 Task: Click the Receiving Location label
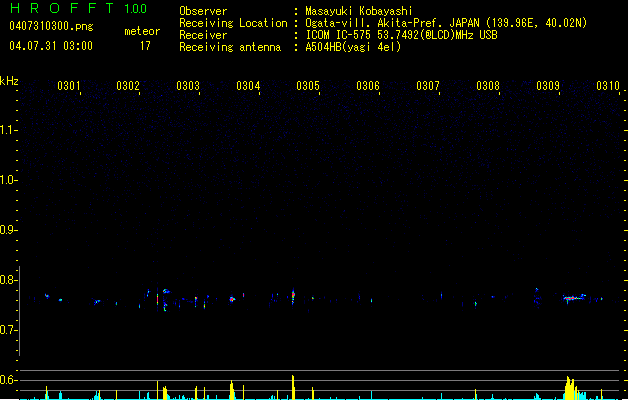pyautogui.click(x=233, y=23)
